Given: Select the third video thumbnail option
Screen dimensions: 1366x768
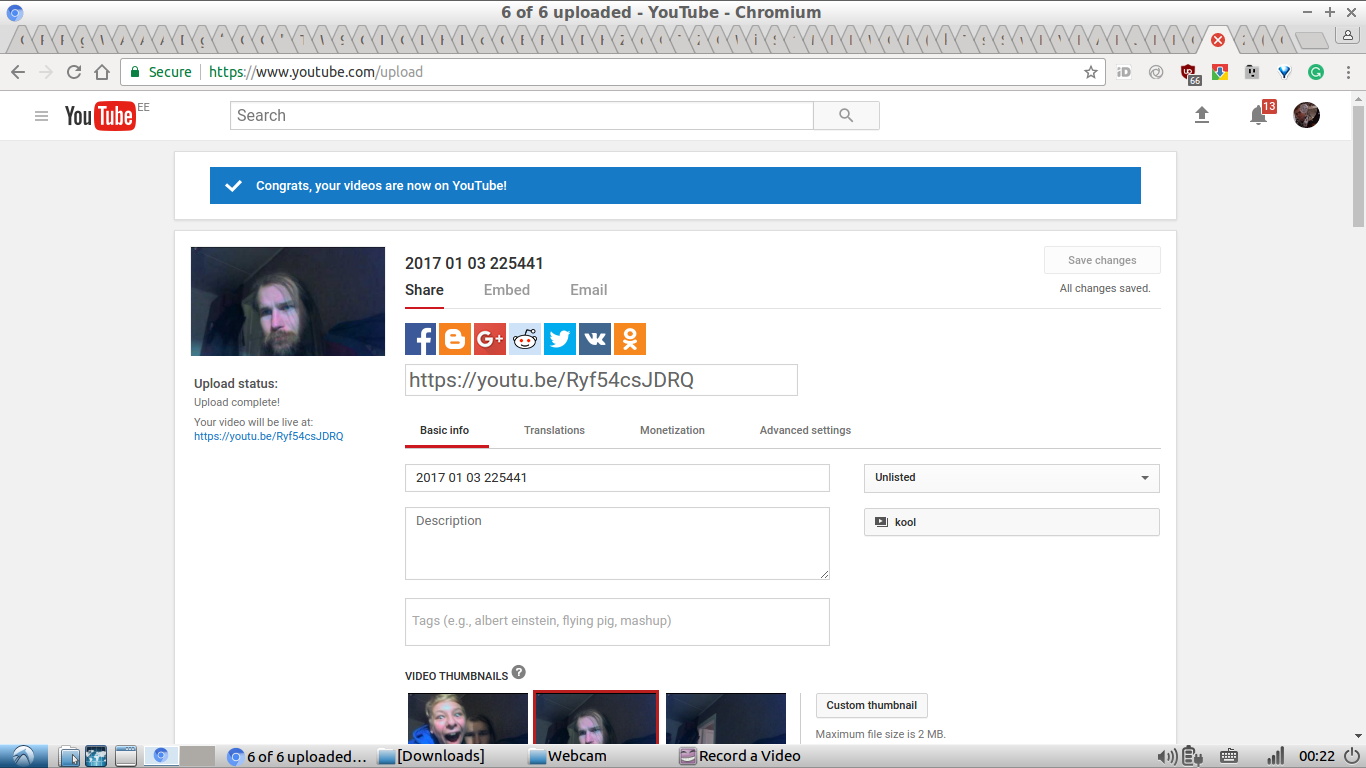Looking at the screenshot, I should (726, 719).
